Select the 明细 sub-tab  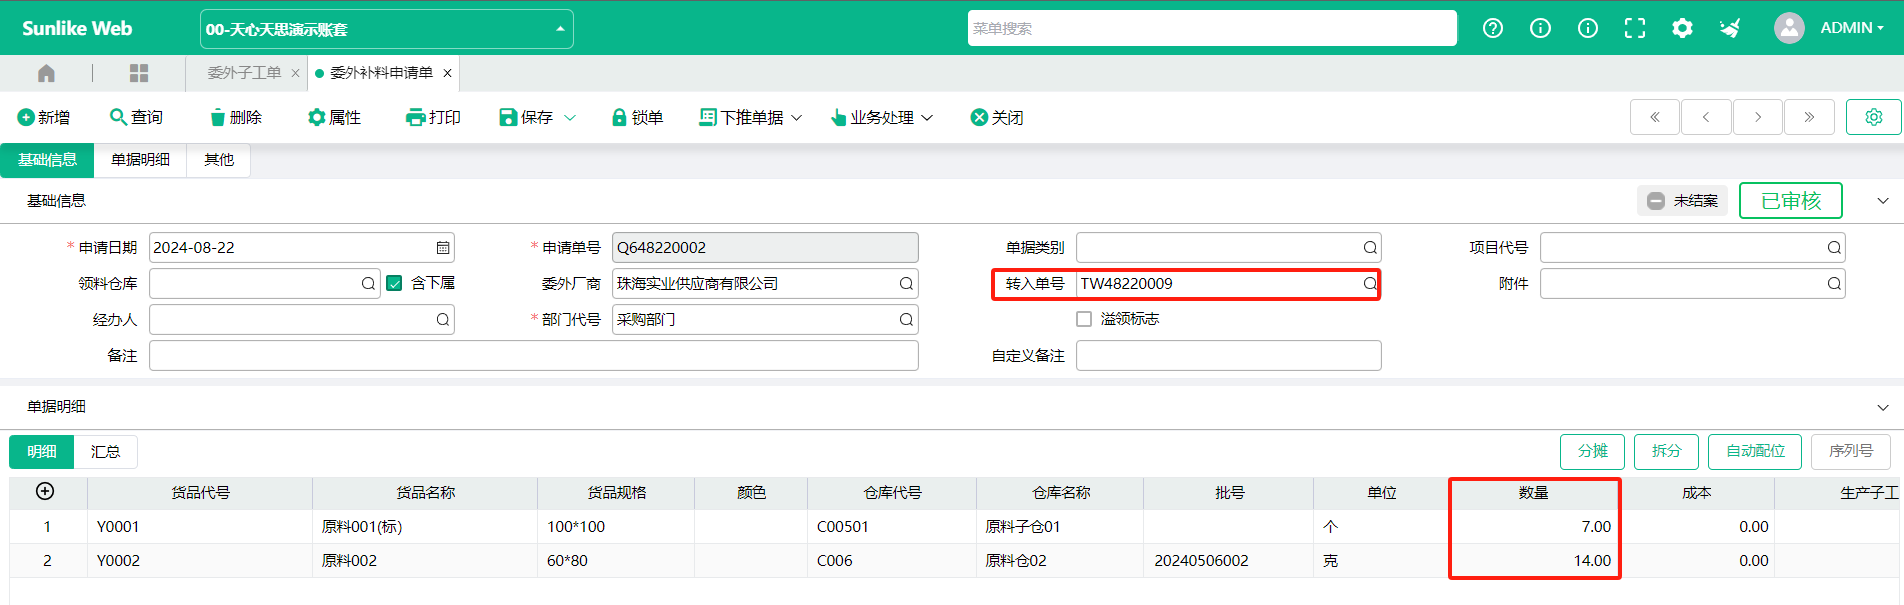coord(42,452)
